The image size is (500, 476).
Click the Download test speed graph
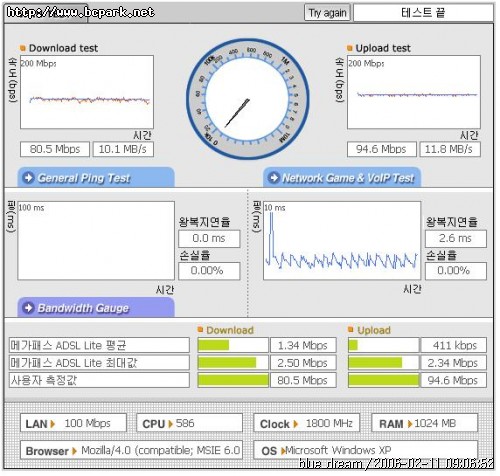tap(87, 92)
